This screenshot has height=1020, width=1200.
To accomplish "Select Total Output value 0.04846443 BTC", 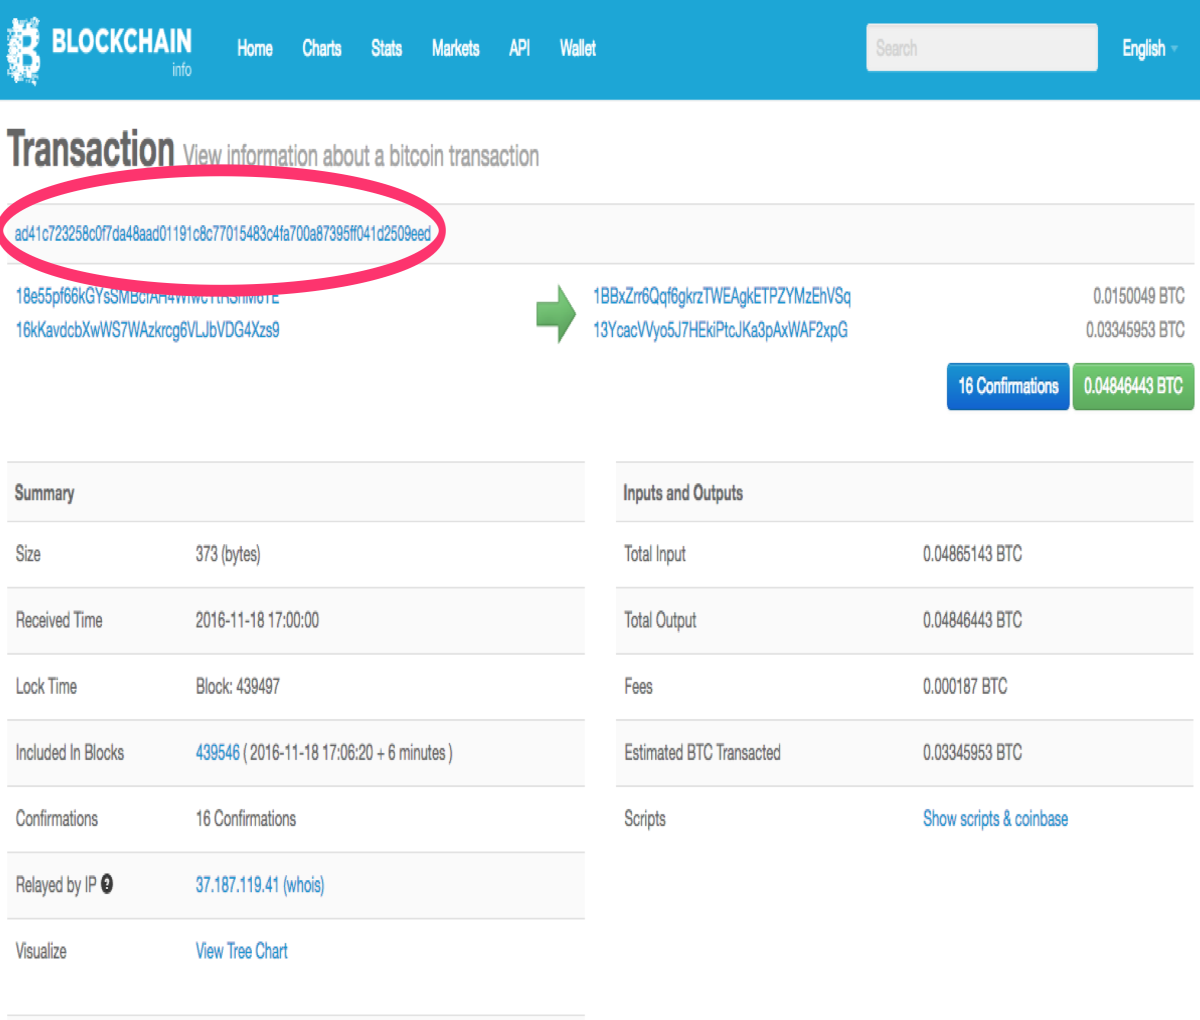I will [972, 620].
